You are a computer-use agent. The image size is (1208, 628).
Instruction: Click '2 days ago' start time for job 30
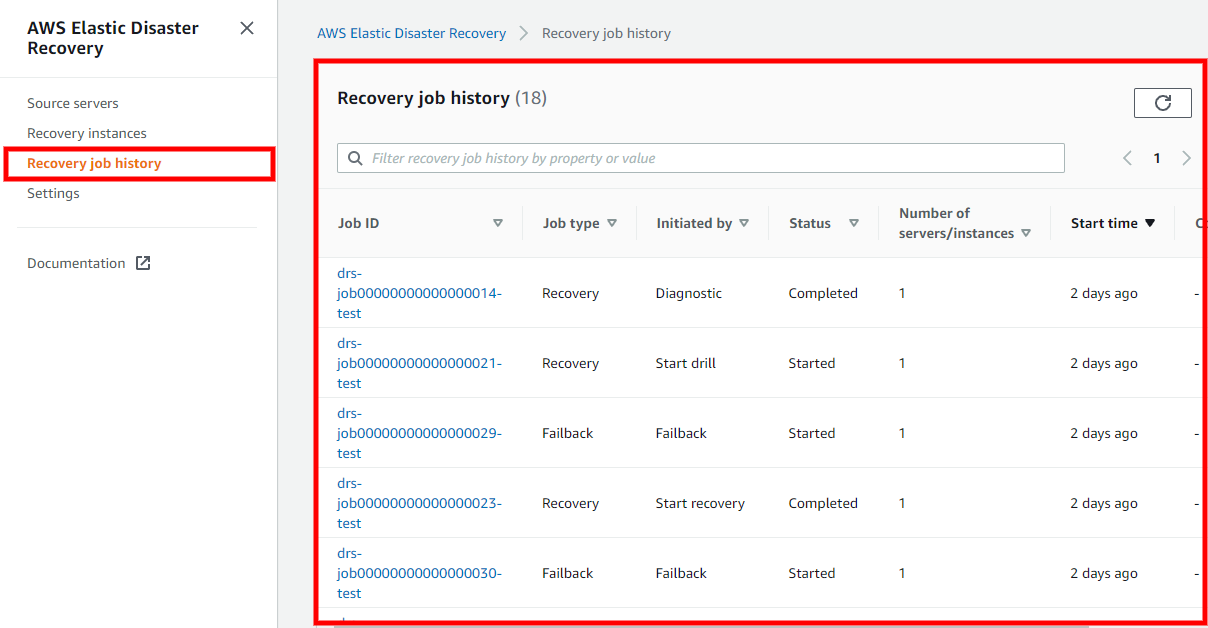[x=1104, y=573]
